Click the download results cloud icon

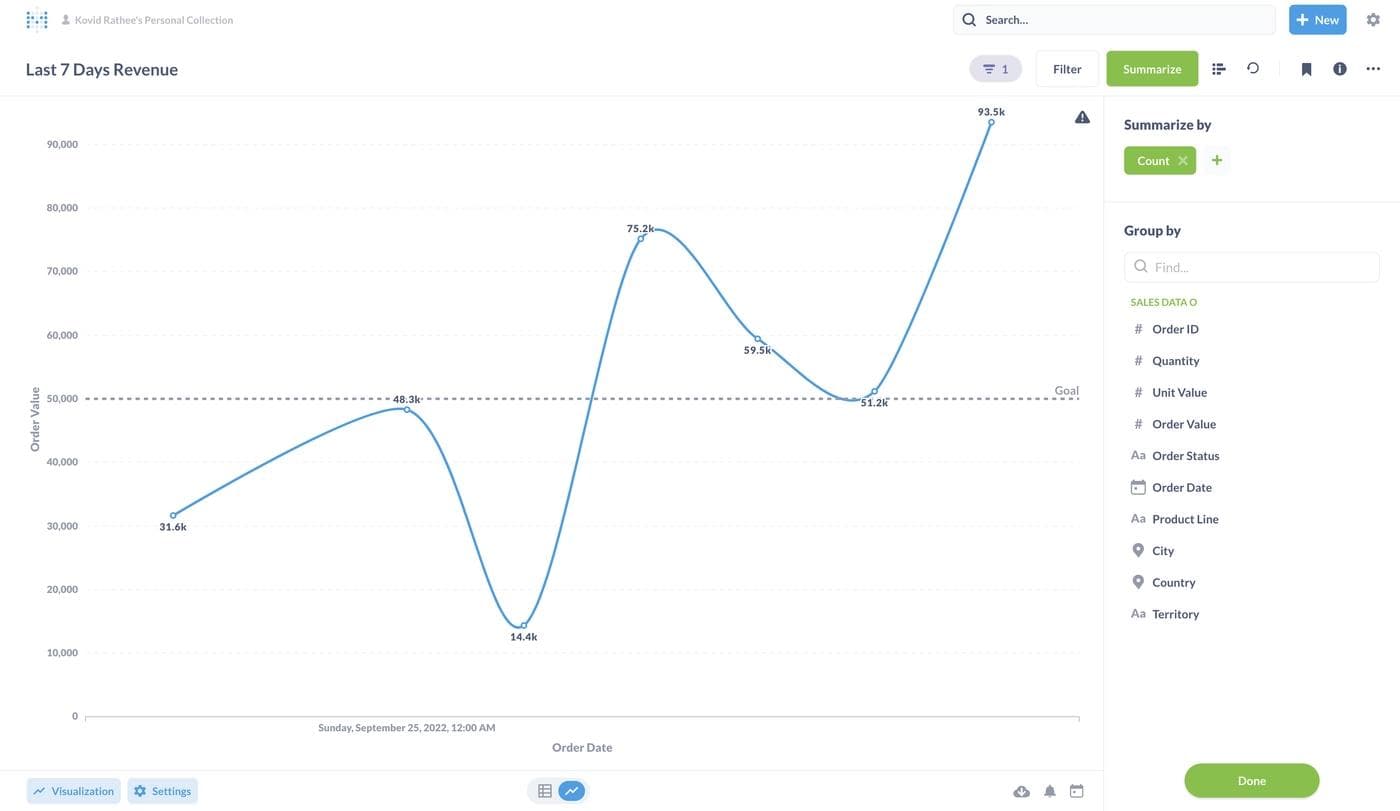coord(1021,791)
